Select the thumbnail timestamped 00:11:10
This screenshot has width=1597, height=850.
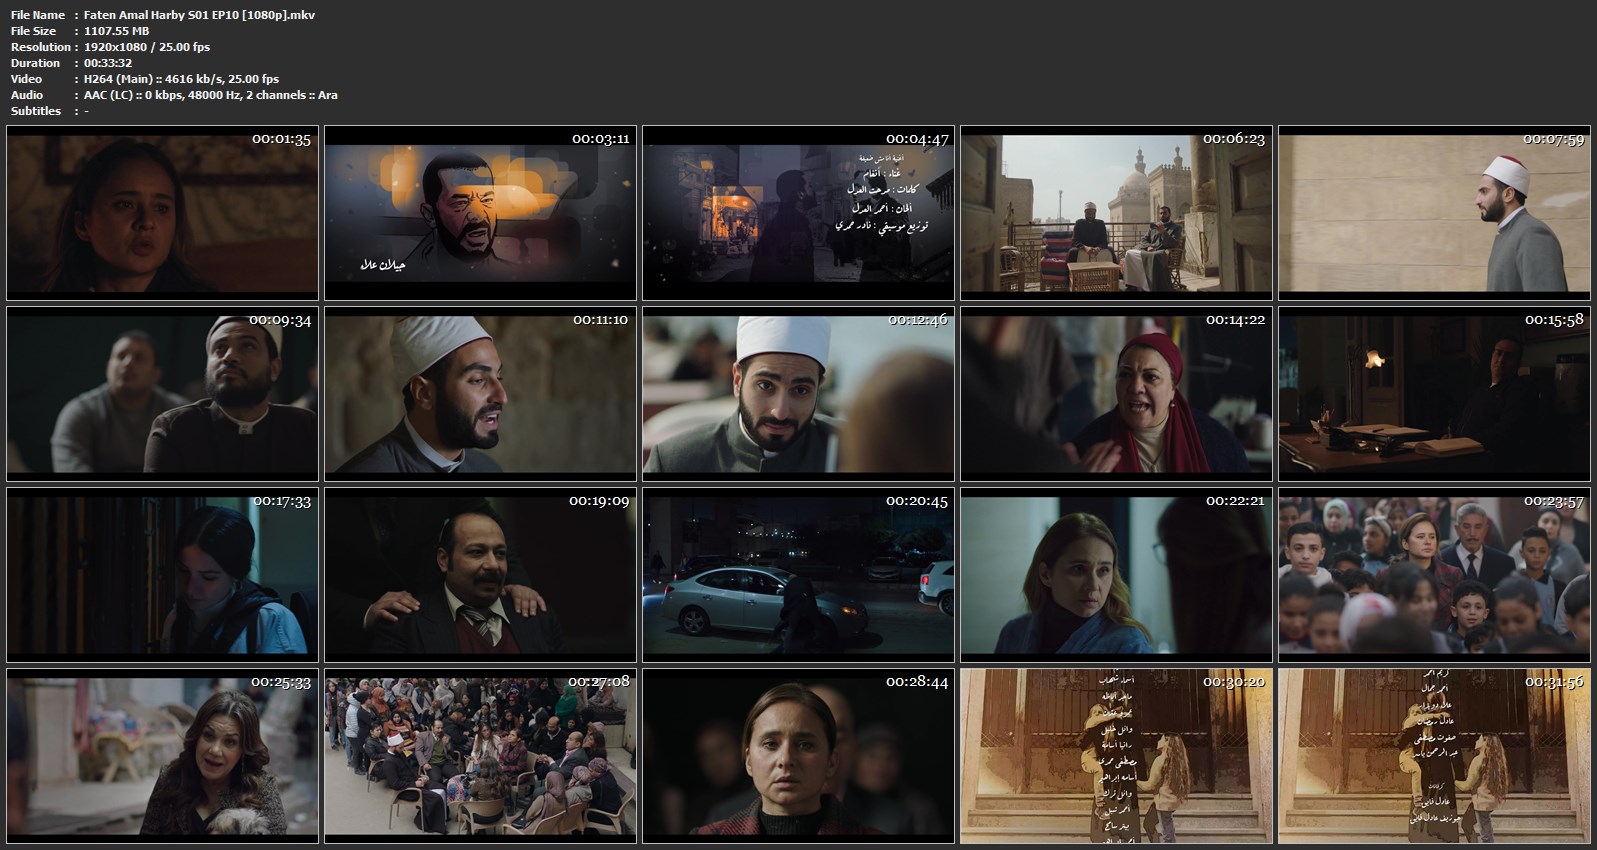[480, 394]
